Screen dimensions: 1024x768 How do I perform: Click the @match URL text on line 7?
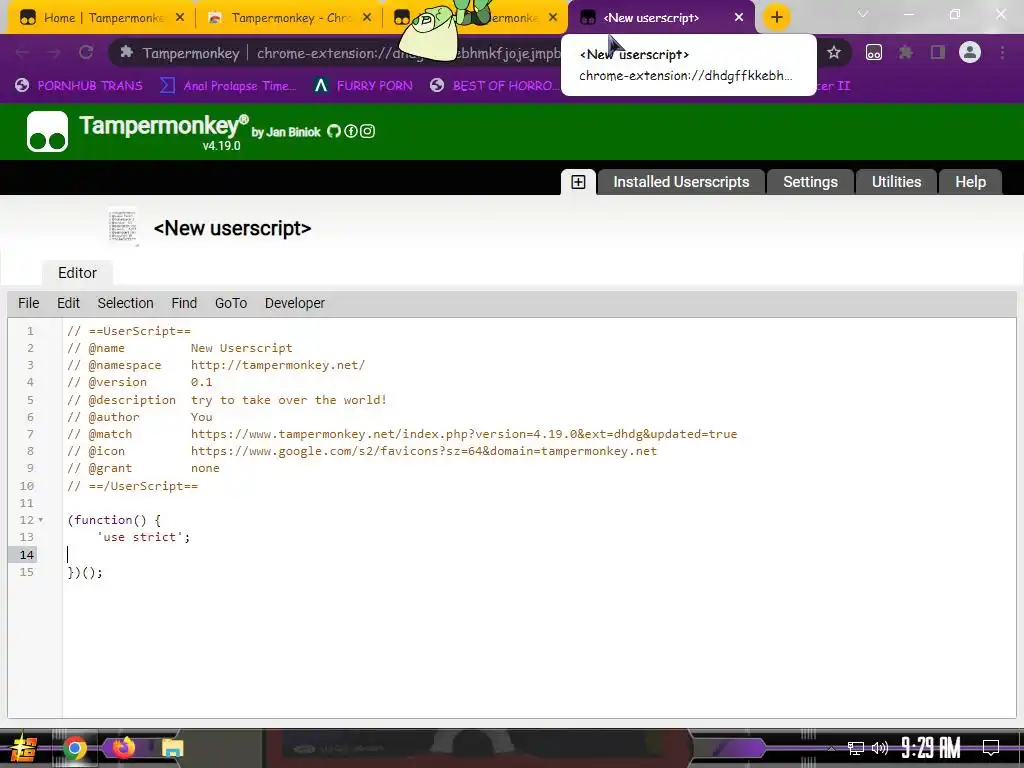(x=464, y=434)
